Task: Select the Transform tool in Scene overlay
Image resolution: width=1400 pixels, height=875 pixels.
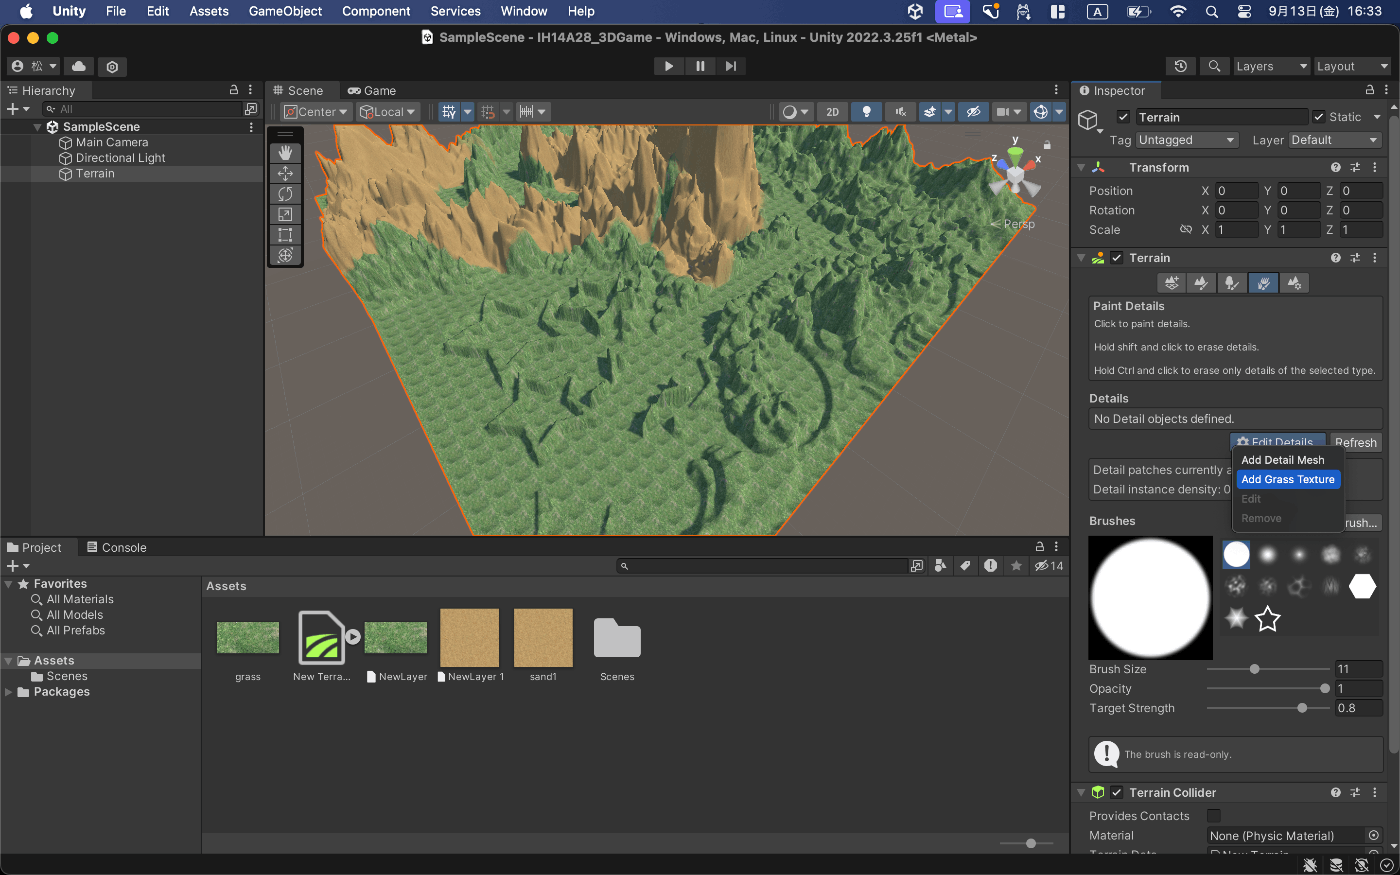Action: (x=285, y=255)
